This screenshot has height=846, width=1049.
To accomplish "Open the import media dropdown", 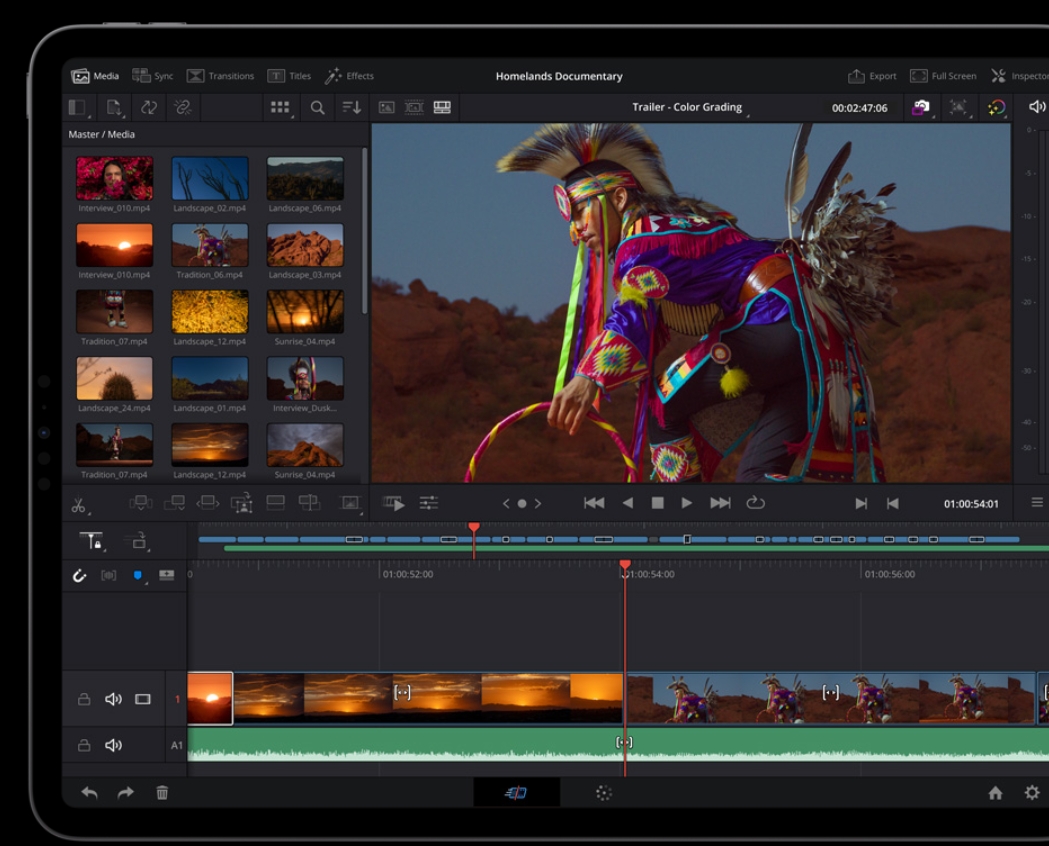I will coord(114,108).
